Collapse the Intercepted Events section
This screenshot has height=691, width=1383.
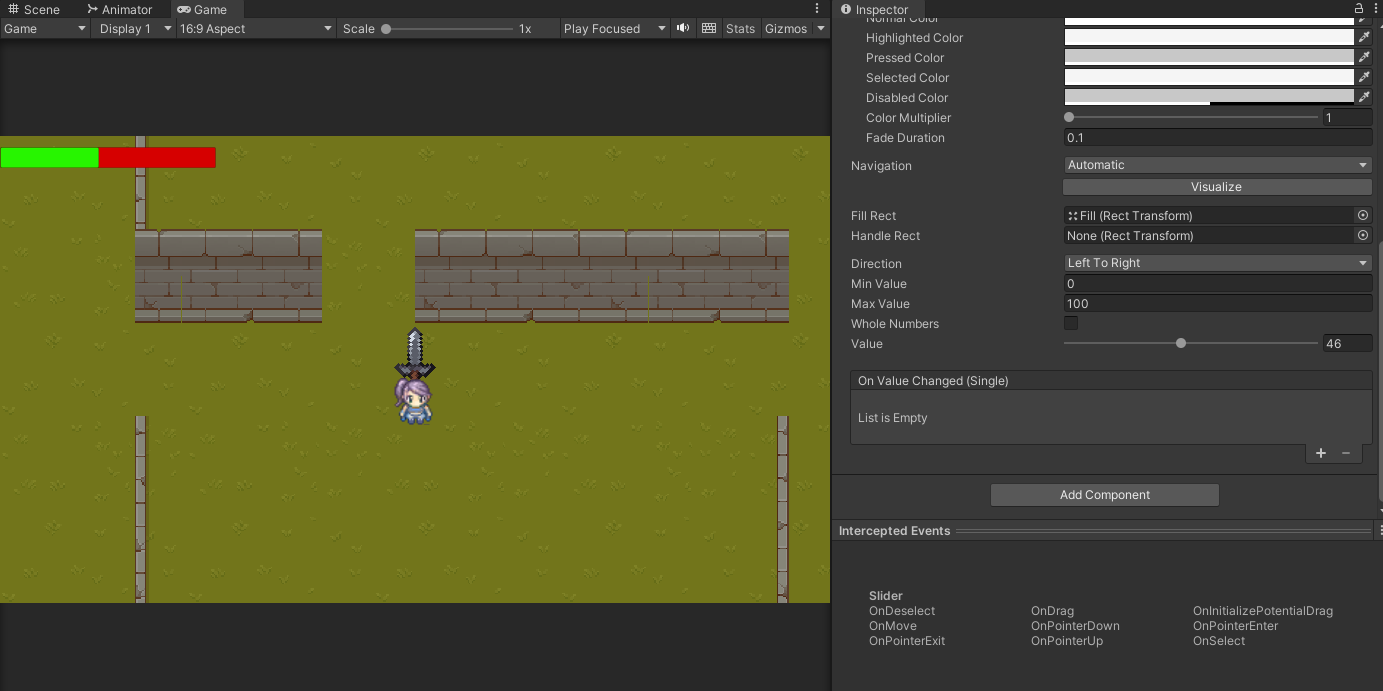coord(894,530)
